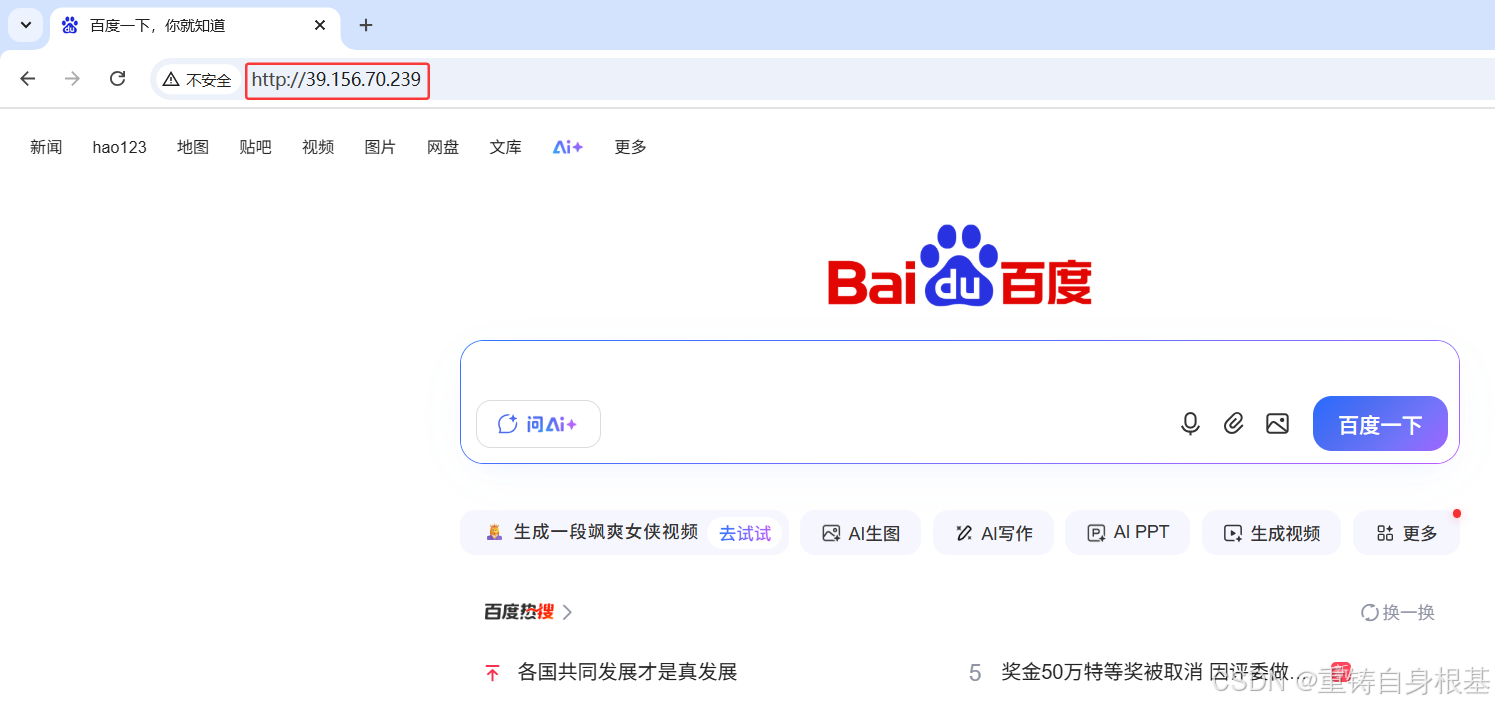The width and height of the screenshot is (1495, 707).
Task: Open the 地图 link
Action: point(193,147)
